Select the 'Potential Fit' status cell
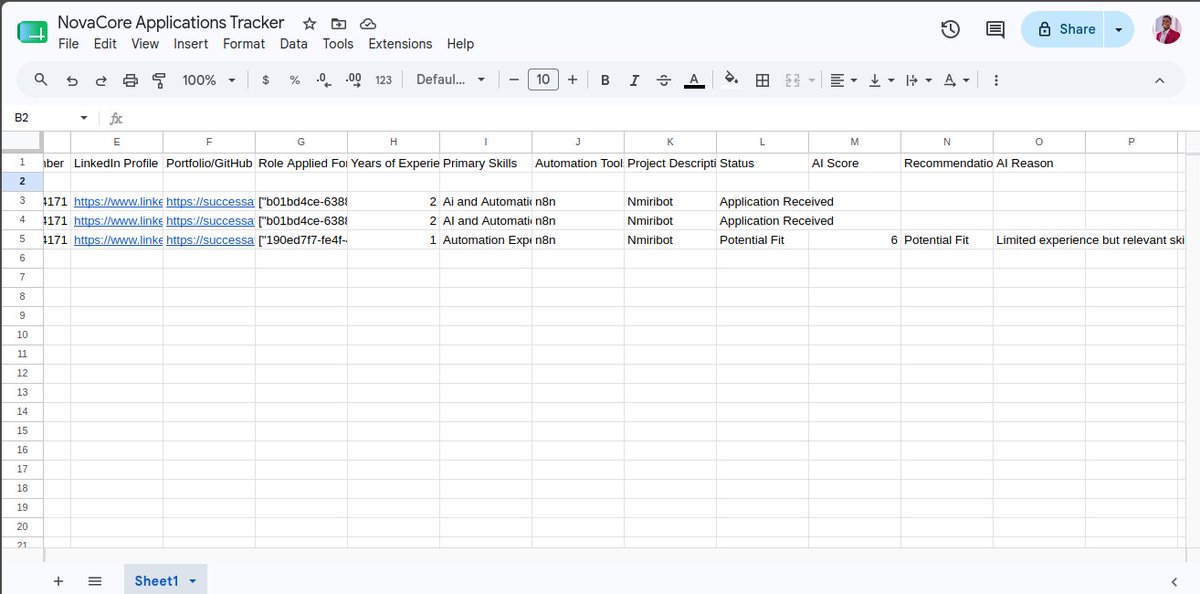 pyautogui.click(x=763, y=240)
